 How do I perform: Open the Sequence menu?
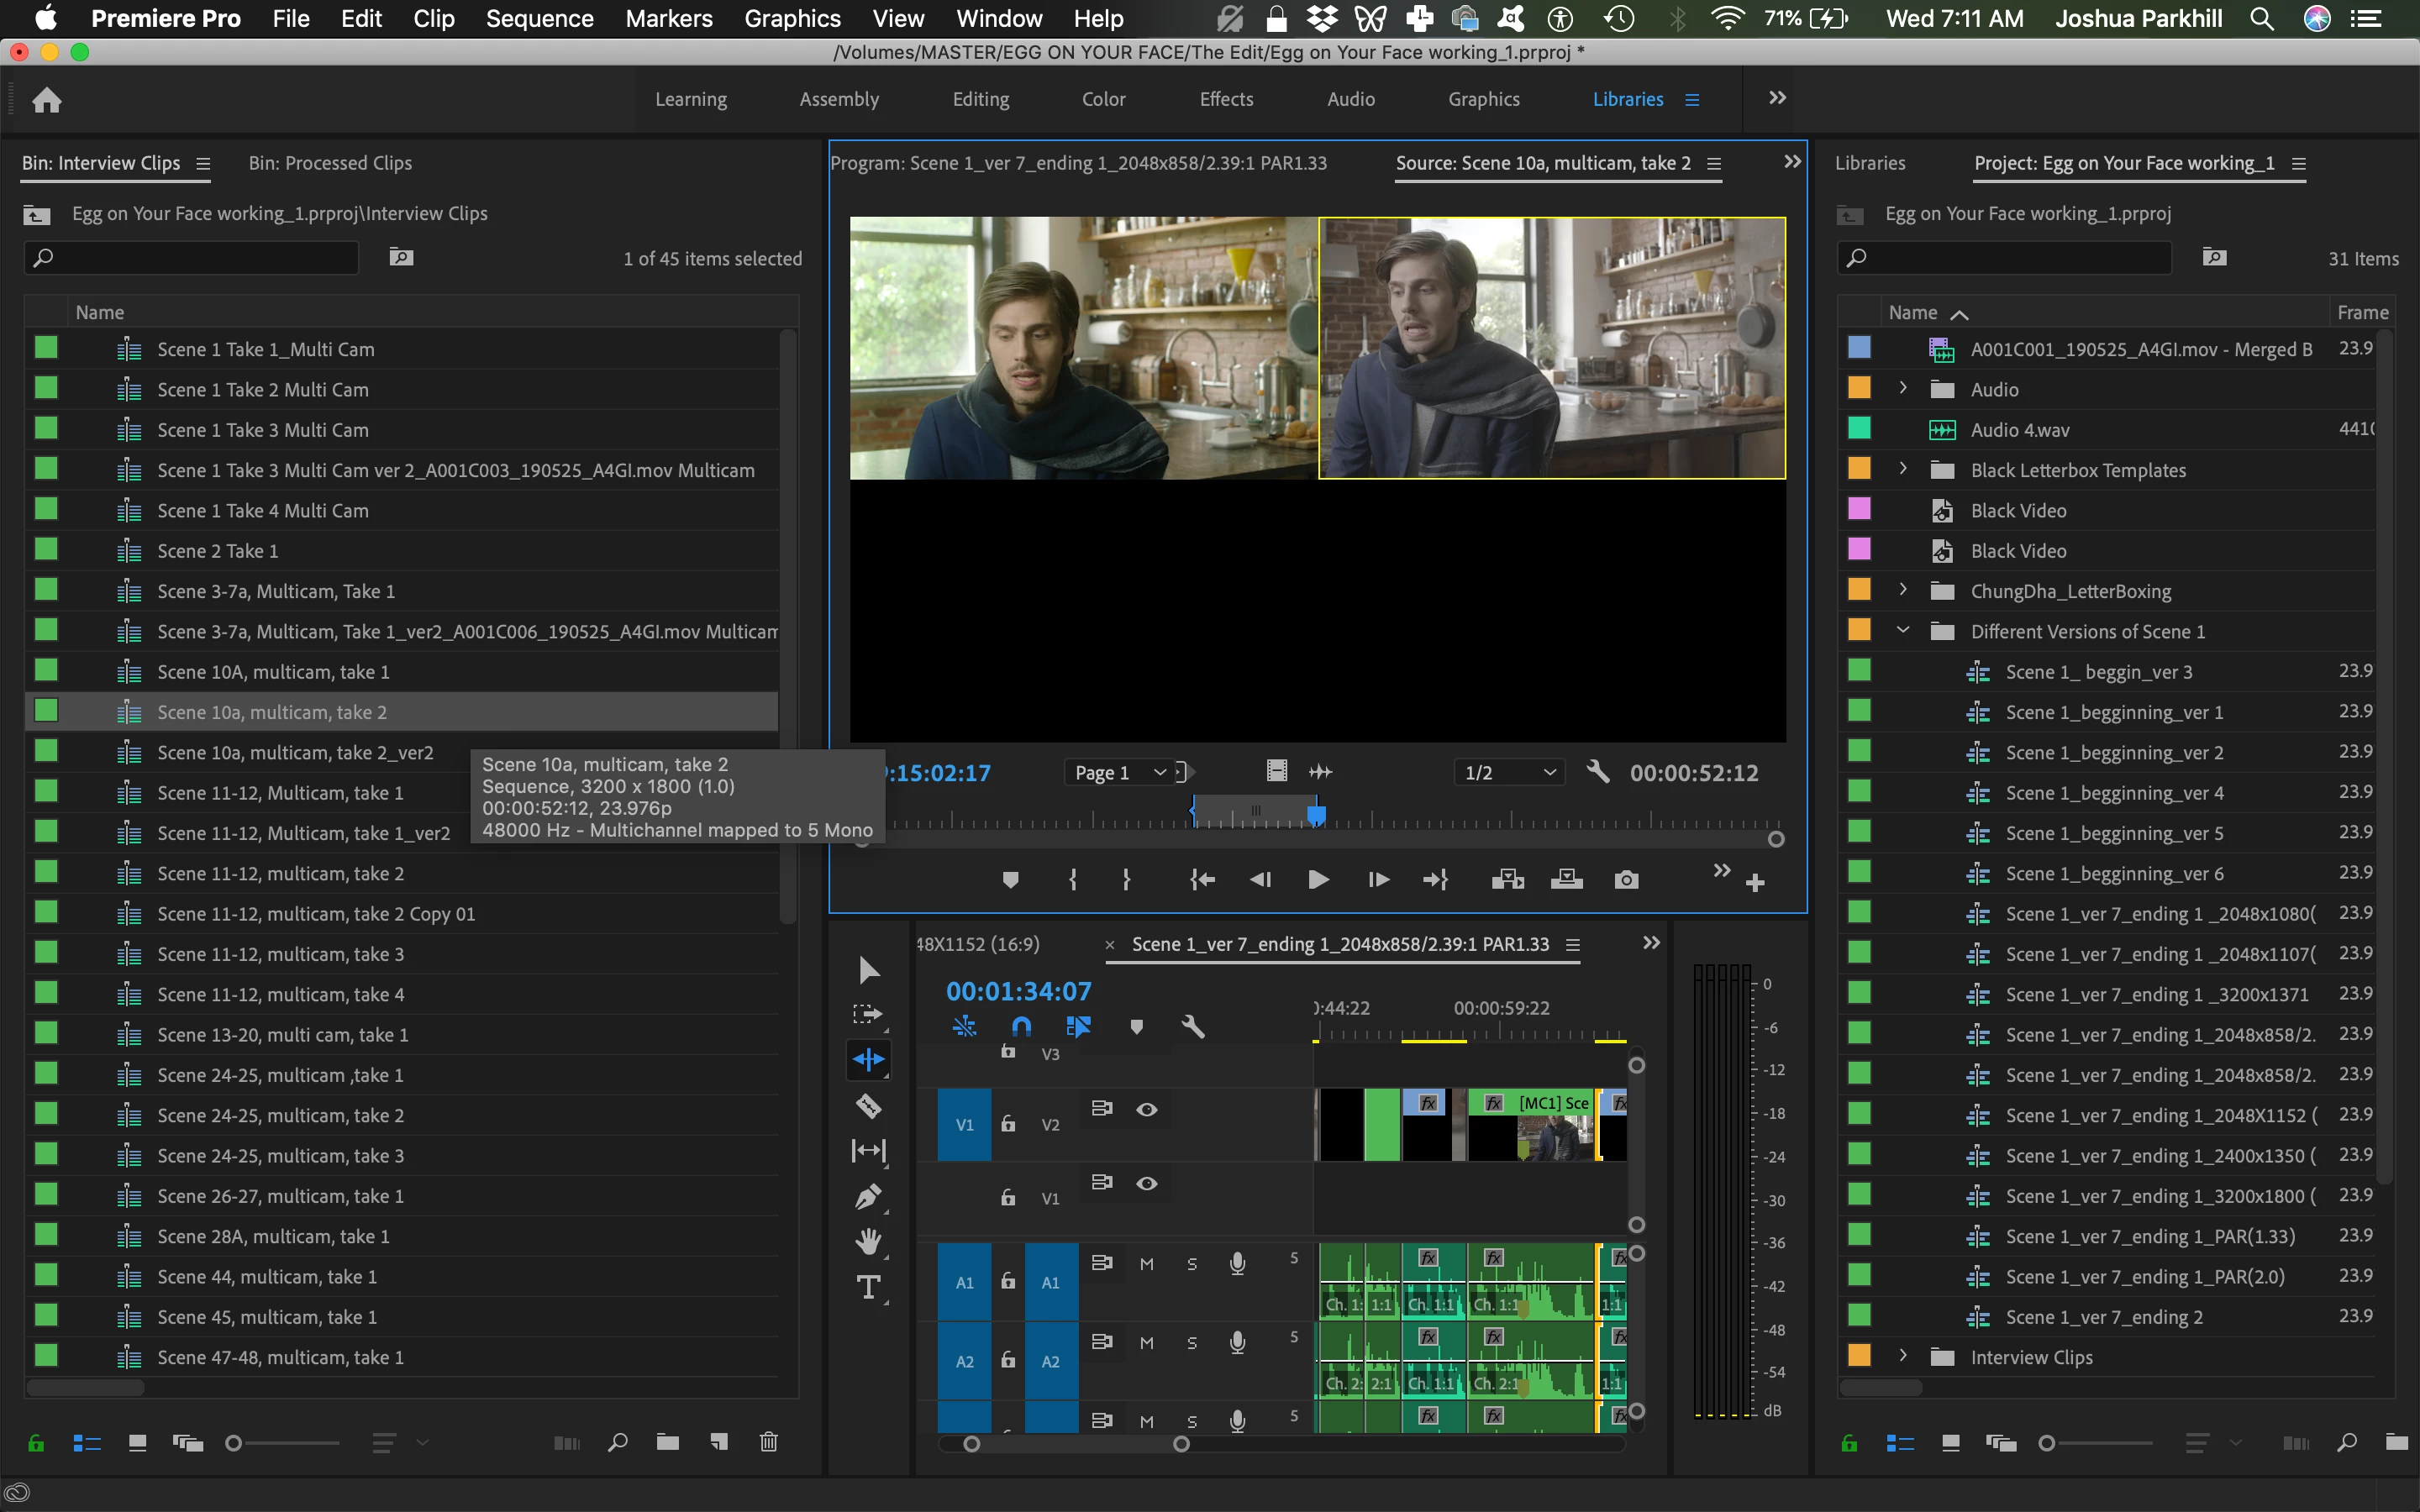point(539,18)
